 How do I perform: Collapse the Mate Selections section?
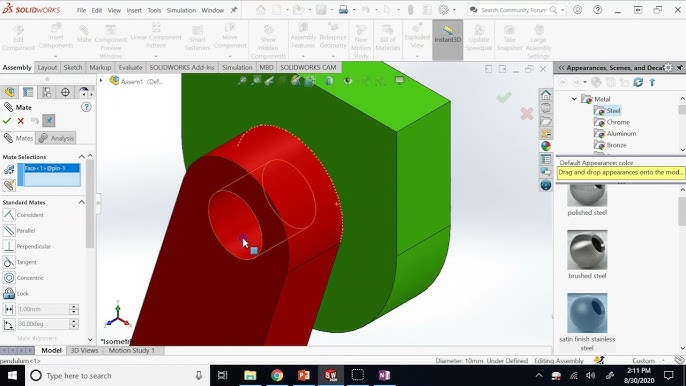(x=82, y=156)
